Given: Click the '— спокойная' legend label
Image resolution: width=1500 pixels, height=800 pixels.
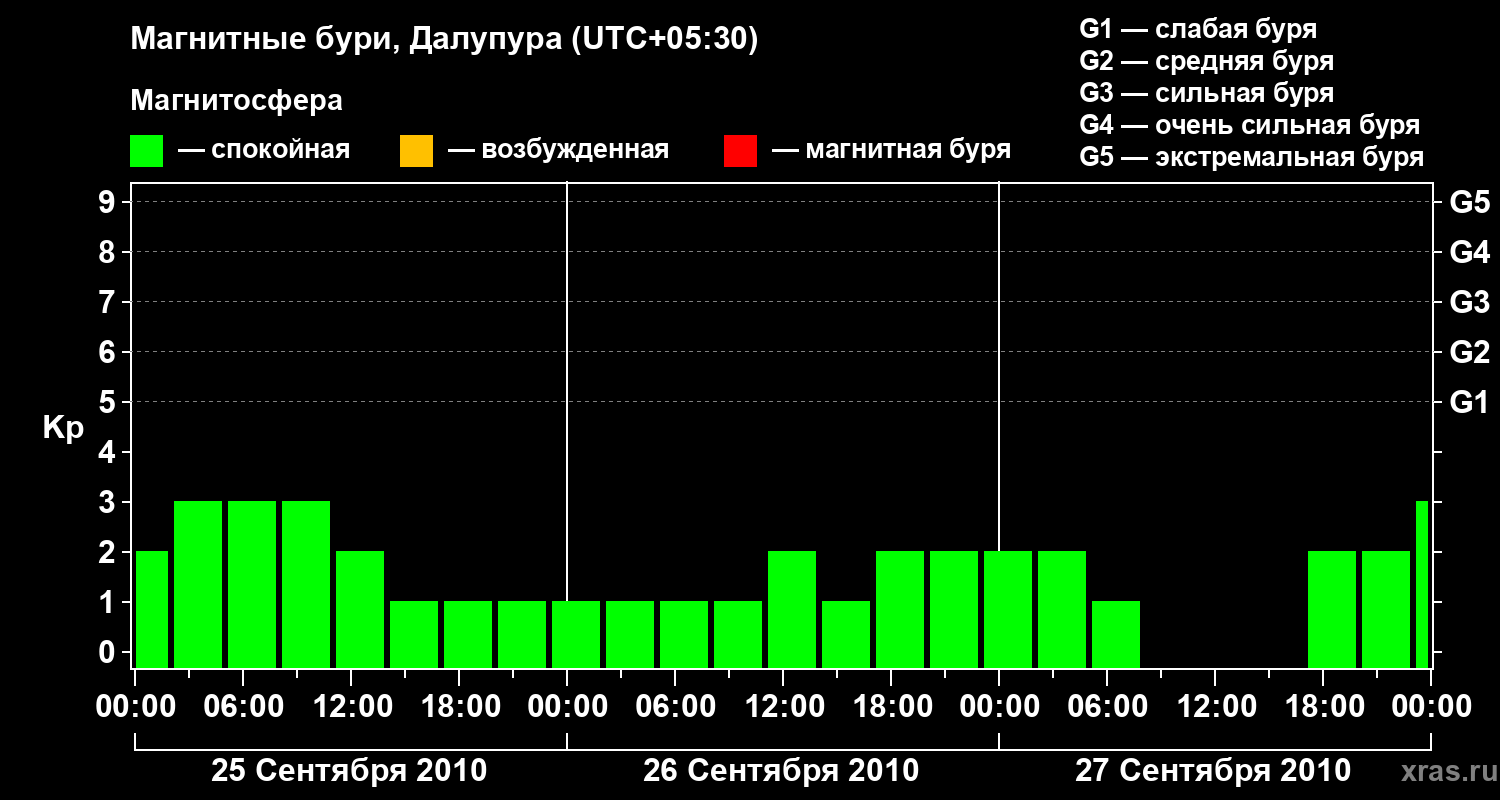Looking at the screenshot, I should pos(264,150).
